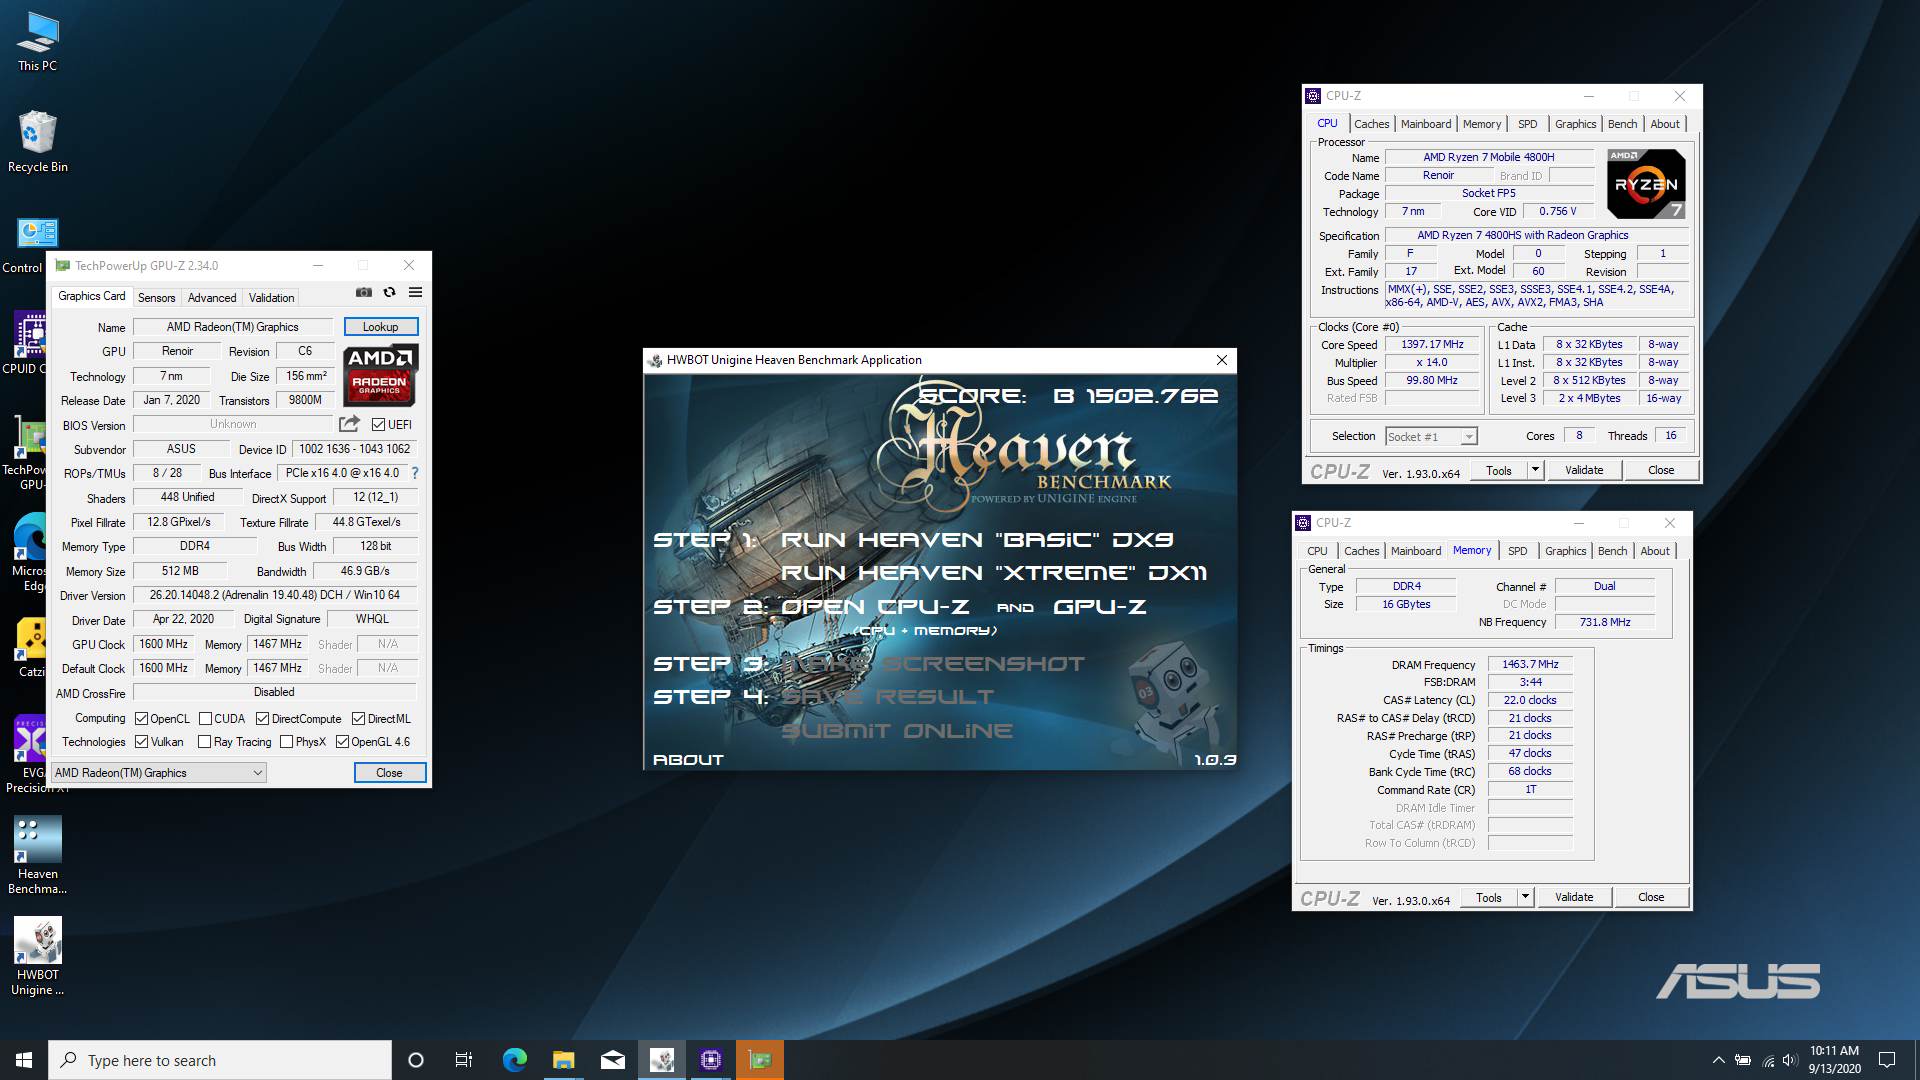Toggle OpenGL 4.6 checkbox
The width and height of the screenshot is (1920, 1080).
pos(342,741)
